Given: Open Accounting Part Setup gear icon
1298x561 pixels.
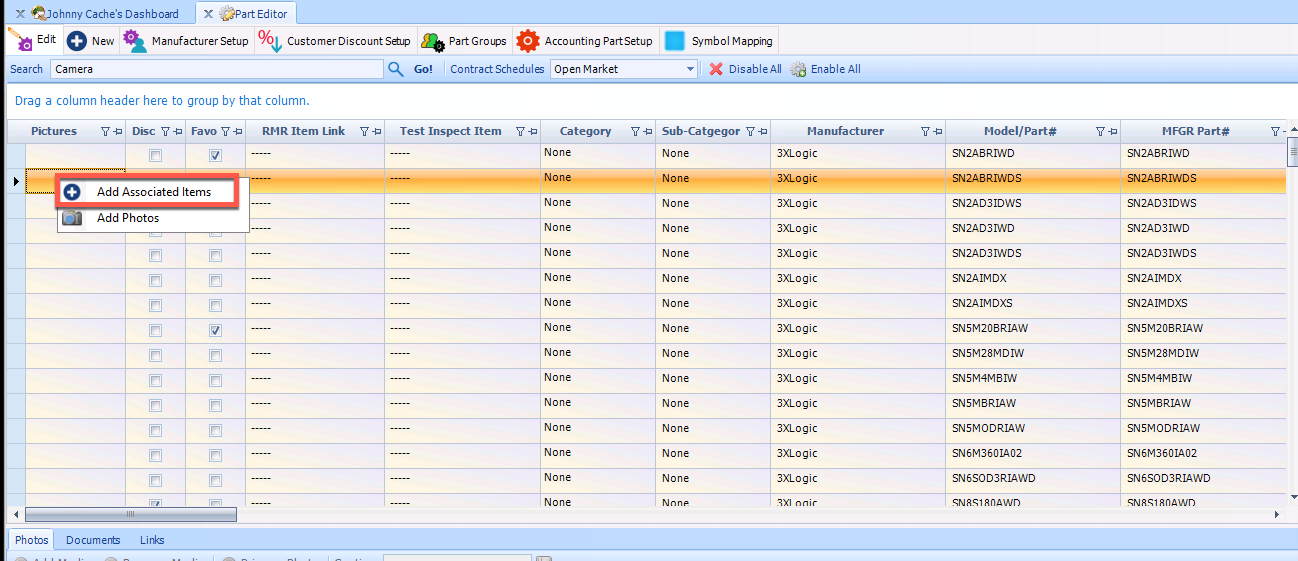Looking at the screenshot, I should tap(528, 41).
